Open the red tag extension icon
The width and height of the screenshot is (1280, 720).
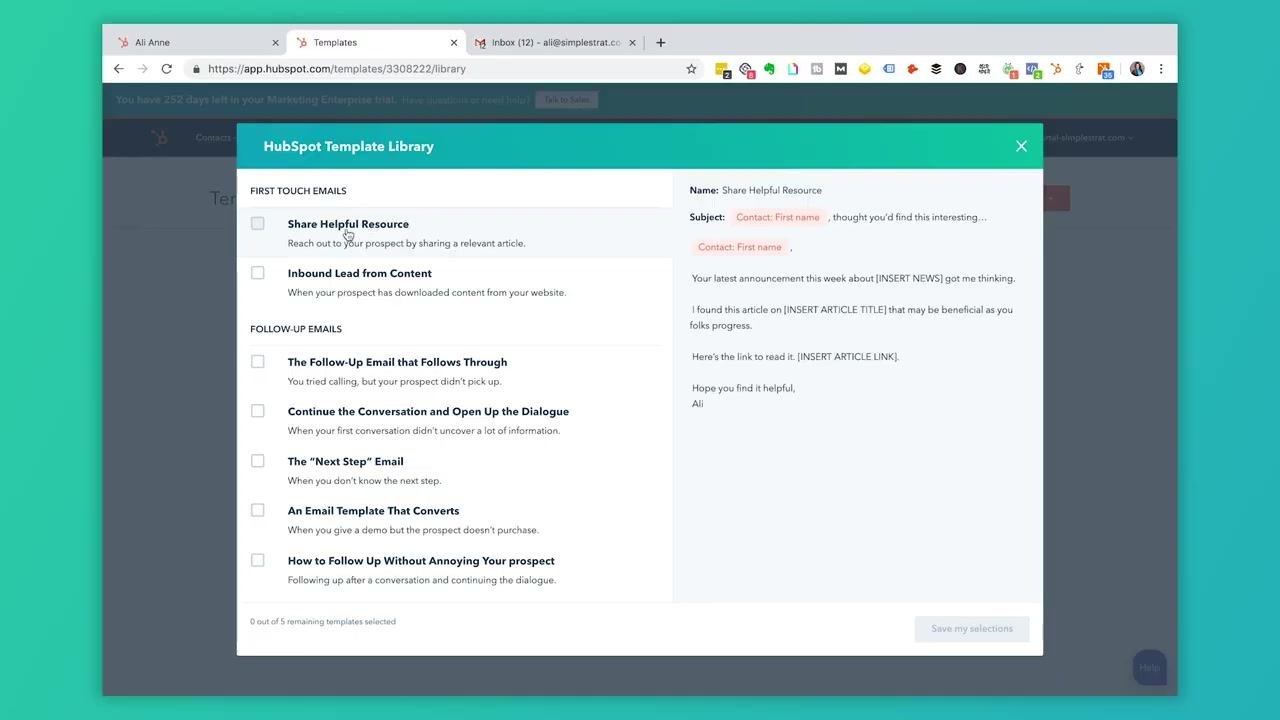tap(912, 69)
